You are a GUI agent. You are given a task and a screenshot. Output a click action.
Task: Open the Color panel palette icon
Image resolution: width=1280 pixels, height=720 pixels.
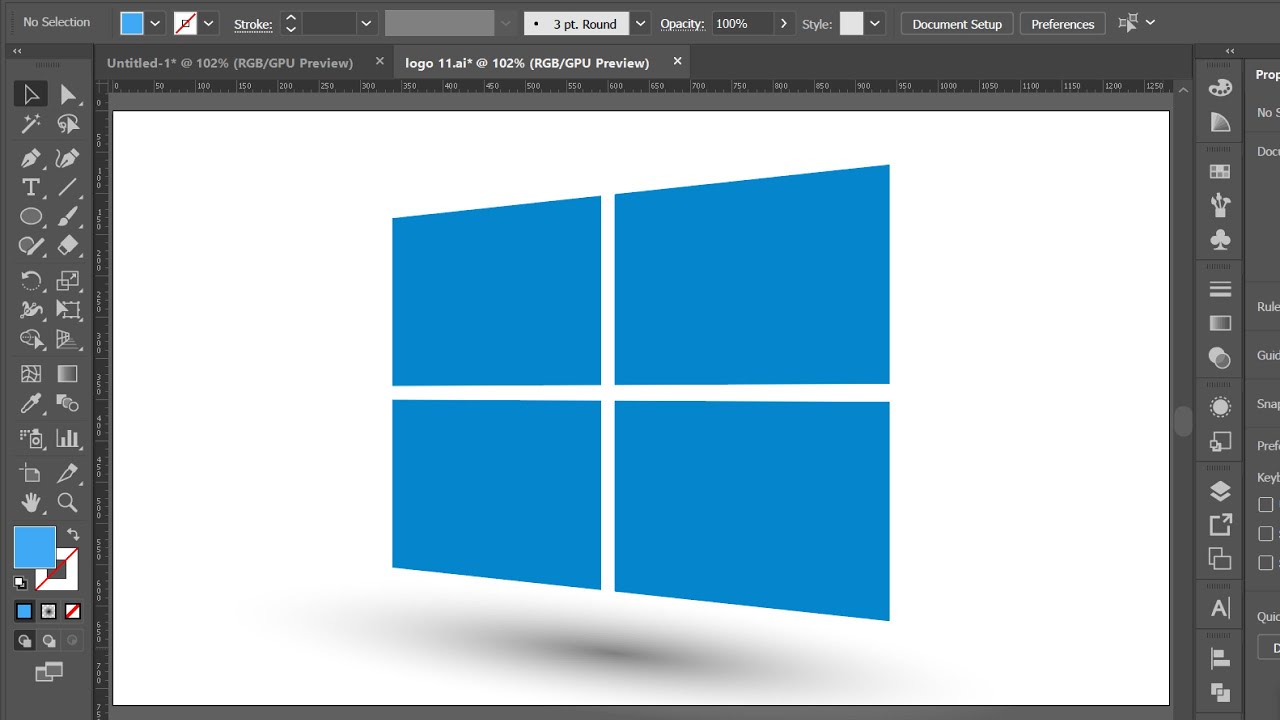pos(1220,88)
